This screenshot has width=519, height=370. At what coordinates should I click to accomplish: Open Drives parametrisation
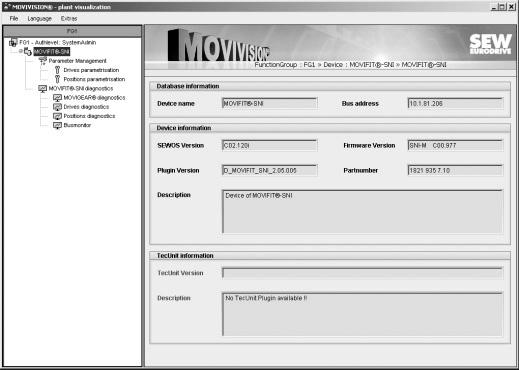point(91,70)
